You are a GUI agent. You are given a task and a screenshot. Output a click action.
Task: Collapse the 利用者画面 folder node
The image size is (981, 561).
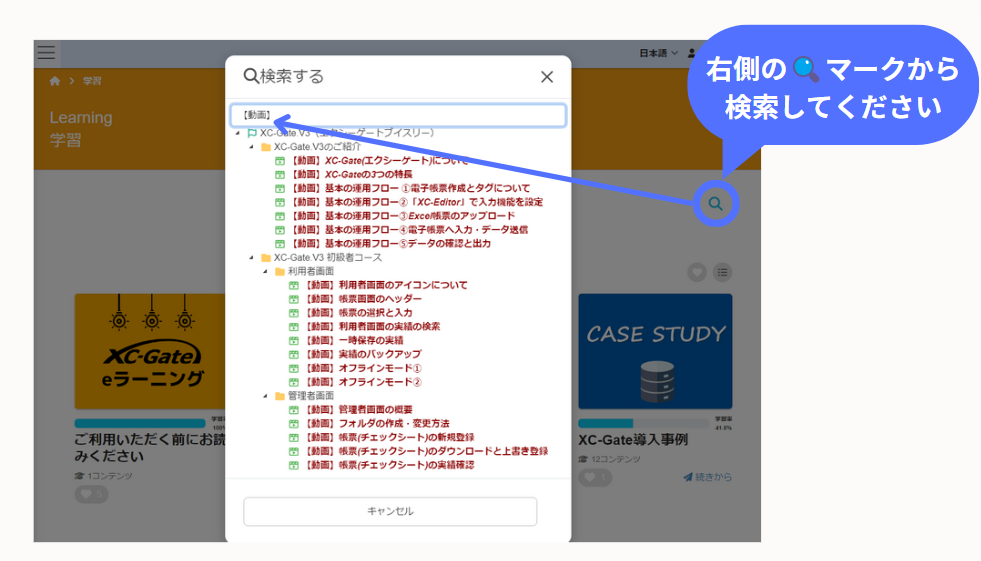point(266,272)
